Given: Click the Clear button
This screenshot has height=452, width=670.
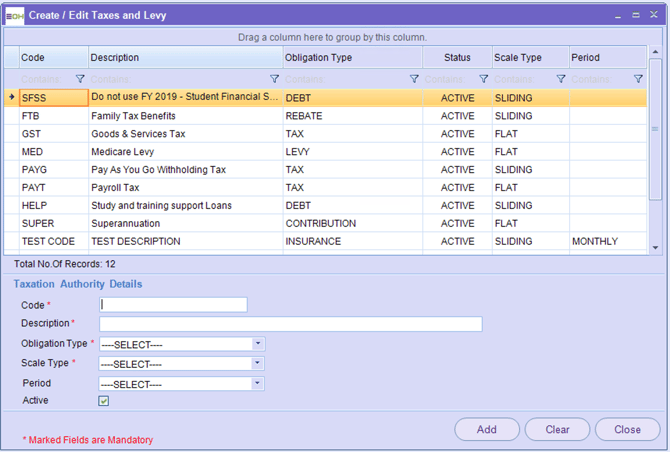Looking at the screenshot, I should (557, 429).
